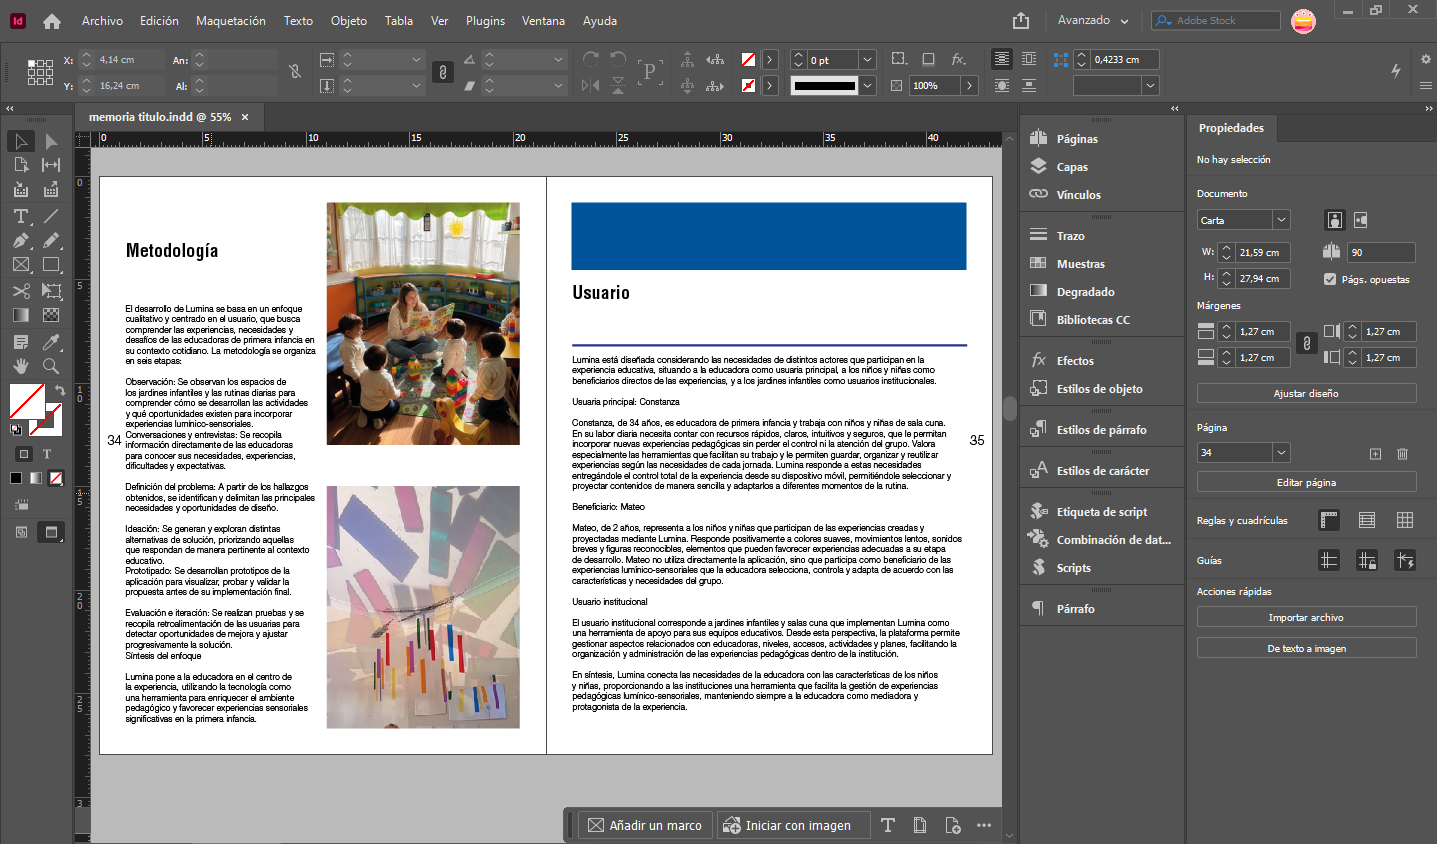Screen dimensions: 1437x844
Task: Select the Type tool
Action: point(21,216)
